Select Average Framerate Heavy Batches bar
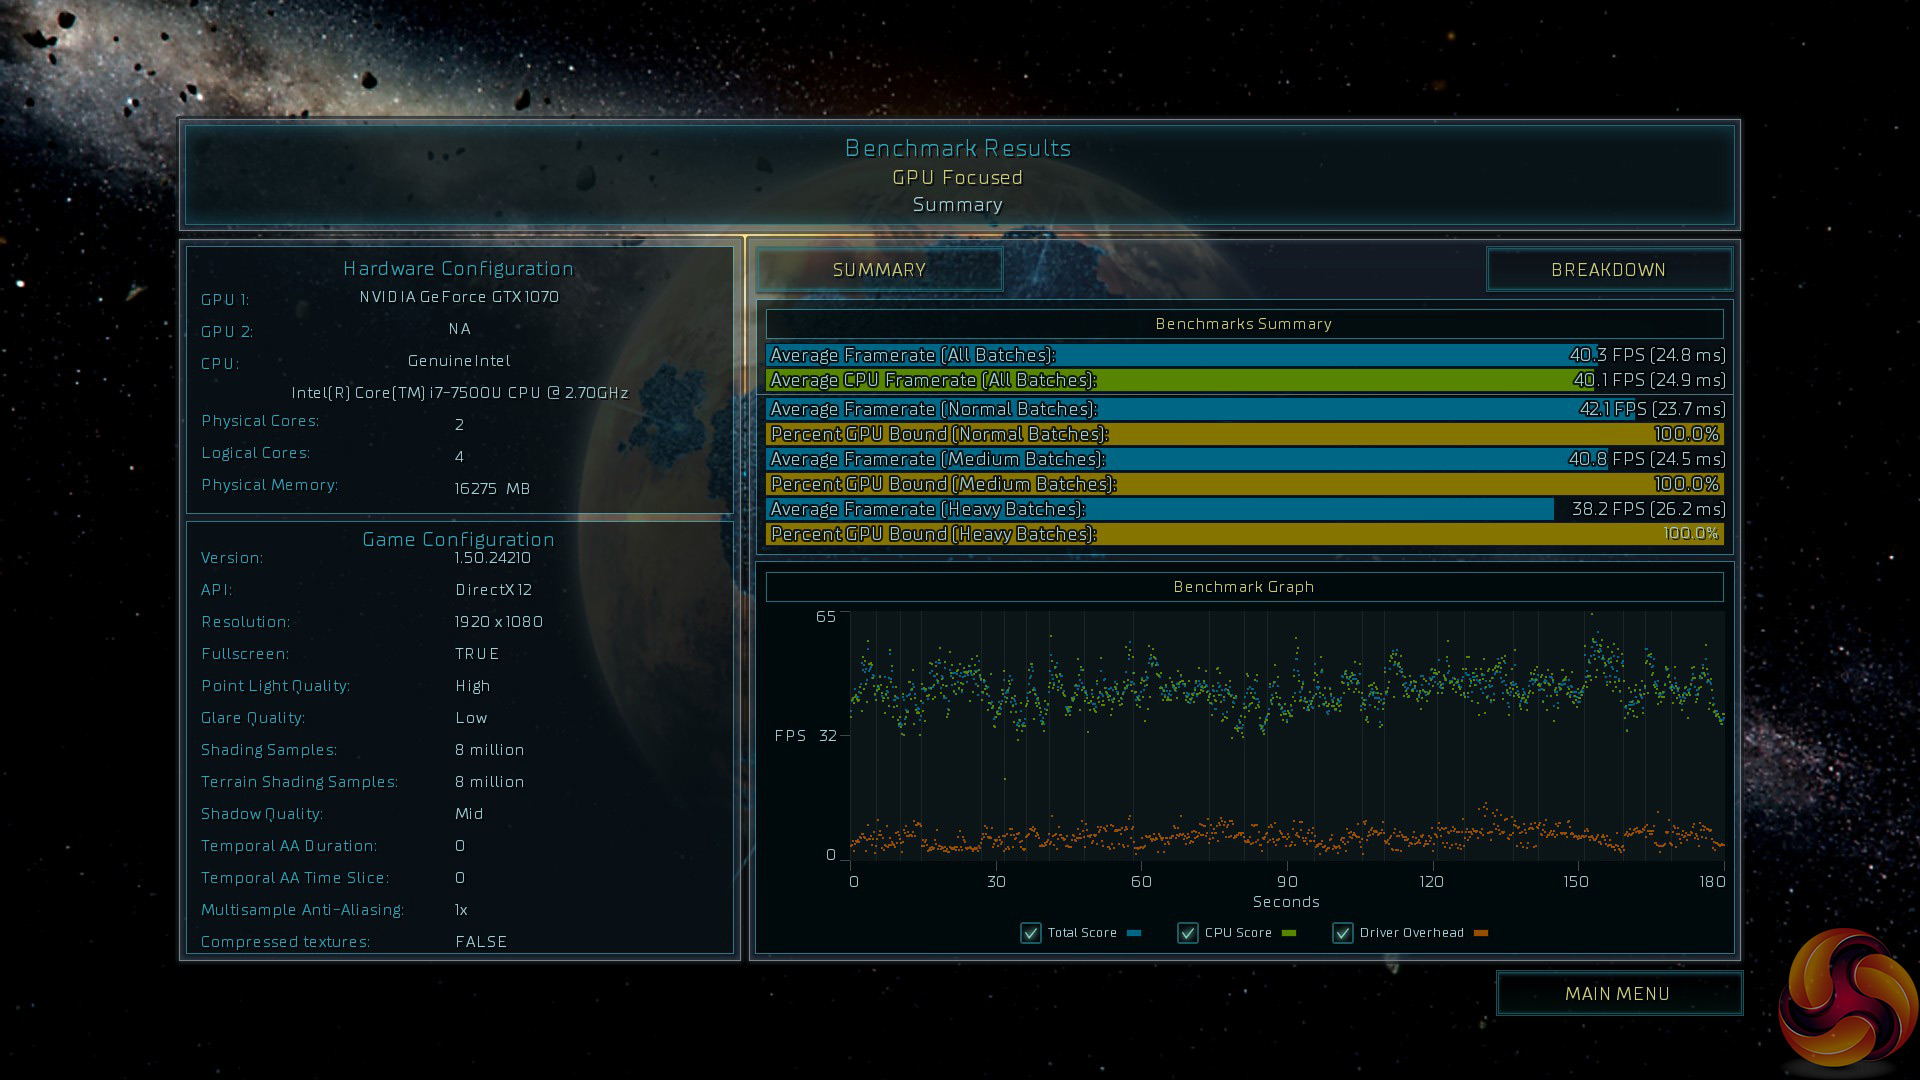1920x1080 pixels. pos(1160,509)
